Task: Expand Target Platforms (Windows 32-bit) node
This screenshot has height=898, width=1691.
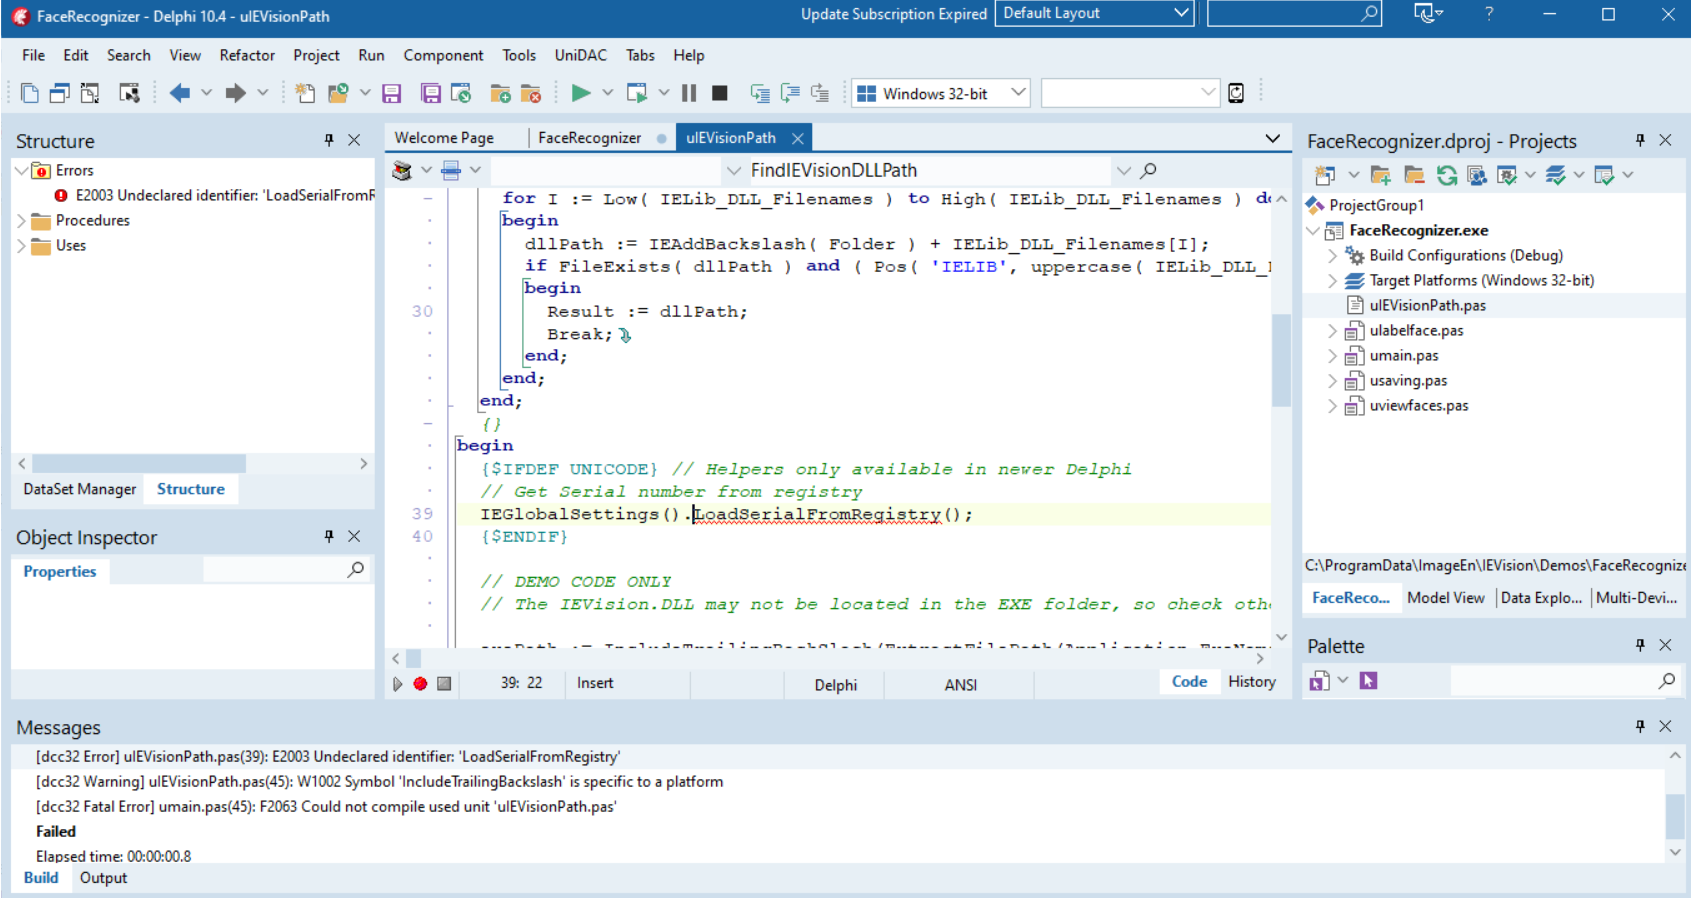Action: [1332, 281]
